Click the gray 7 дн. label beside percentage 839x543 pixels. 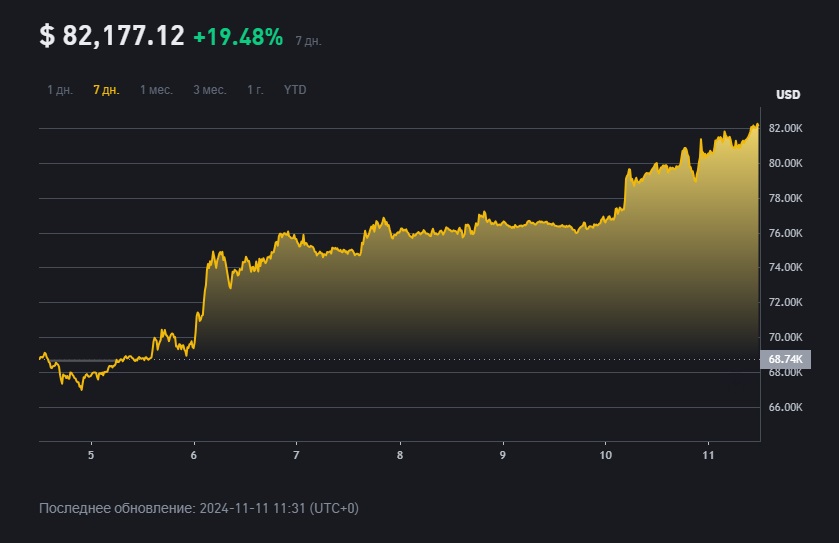click(309, 41)
